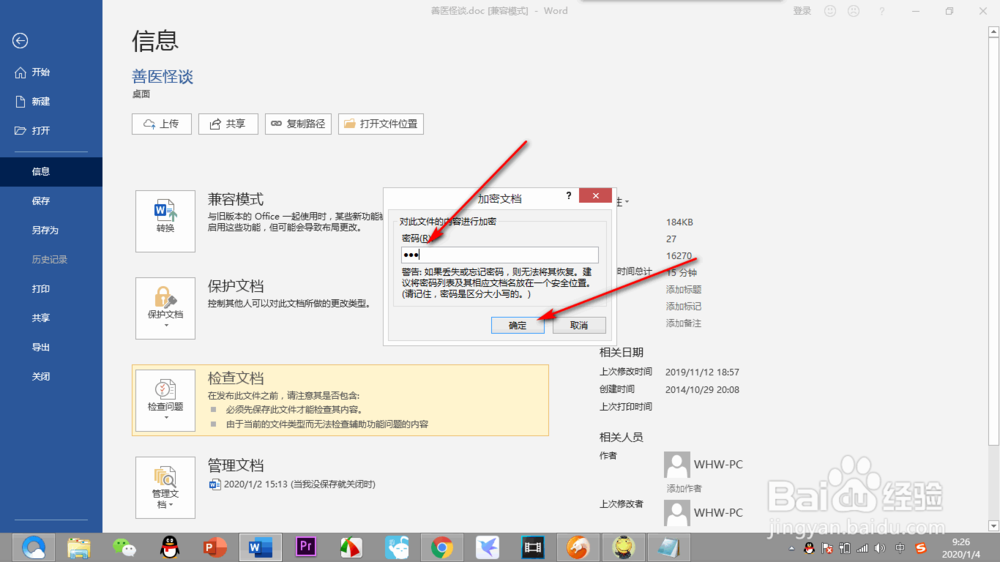Open the orange swirl app in the taskbar

[578, 547]
